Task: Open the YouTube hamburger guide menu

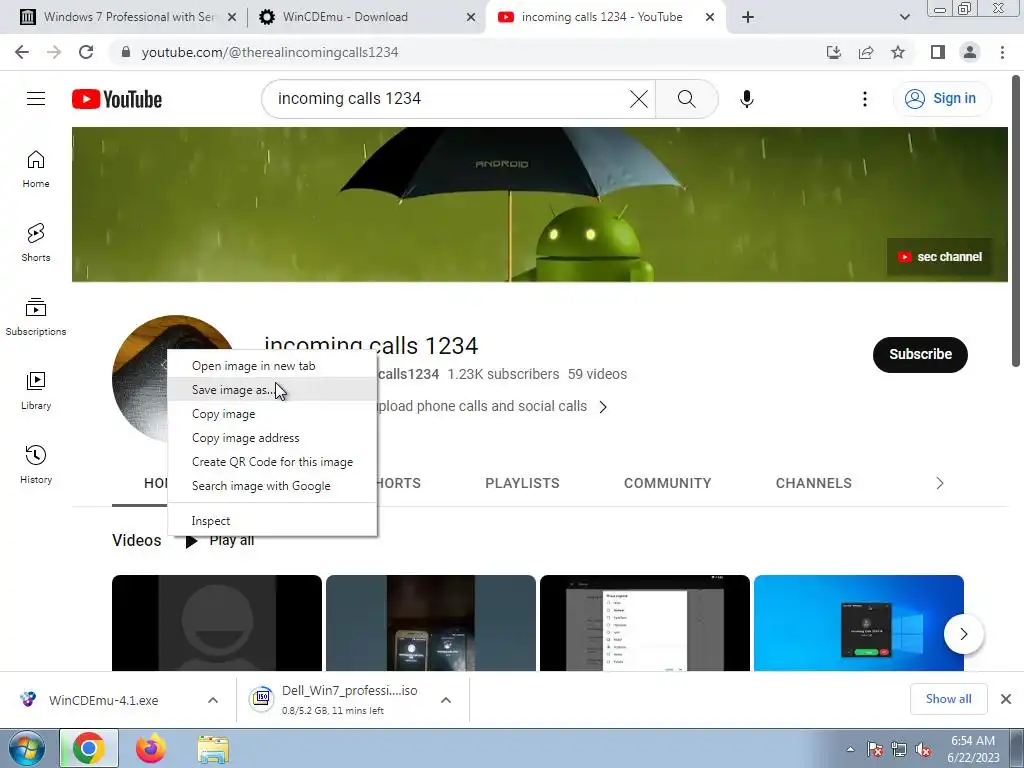Action: 36,99
